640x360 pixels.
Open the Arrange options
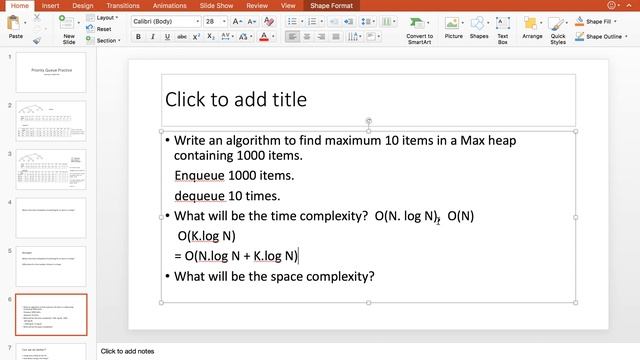click(x=532, y=28)
